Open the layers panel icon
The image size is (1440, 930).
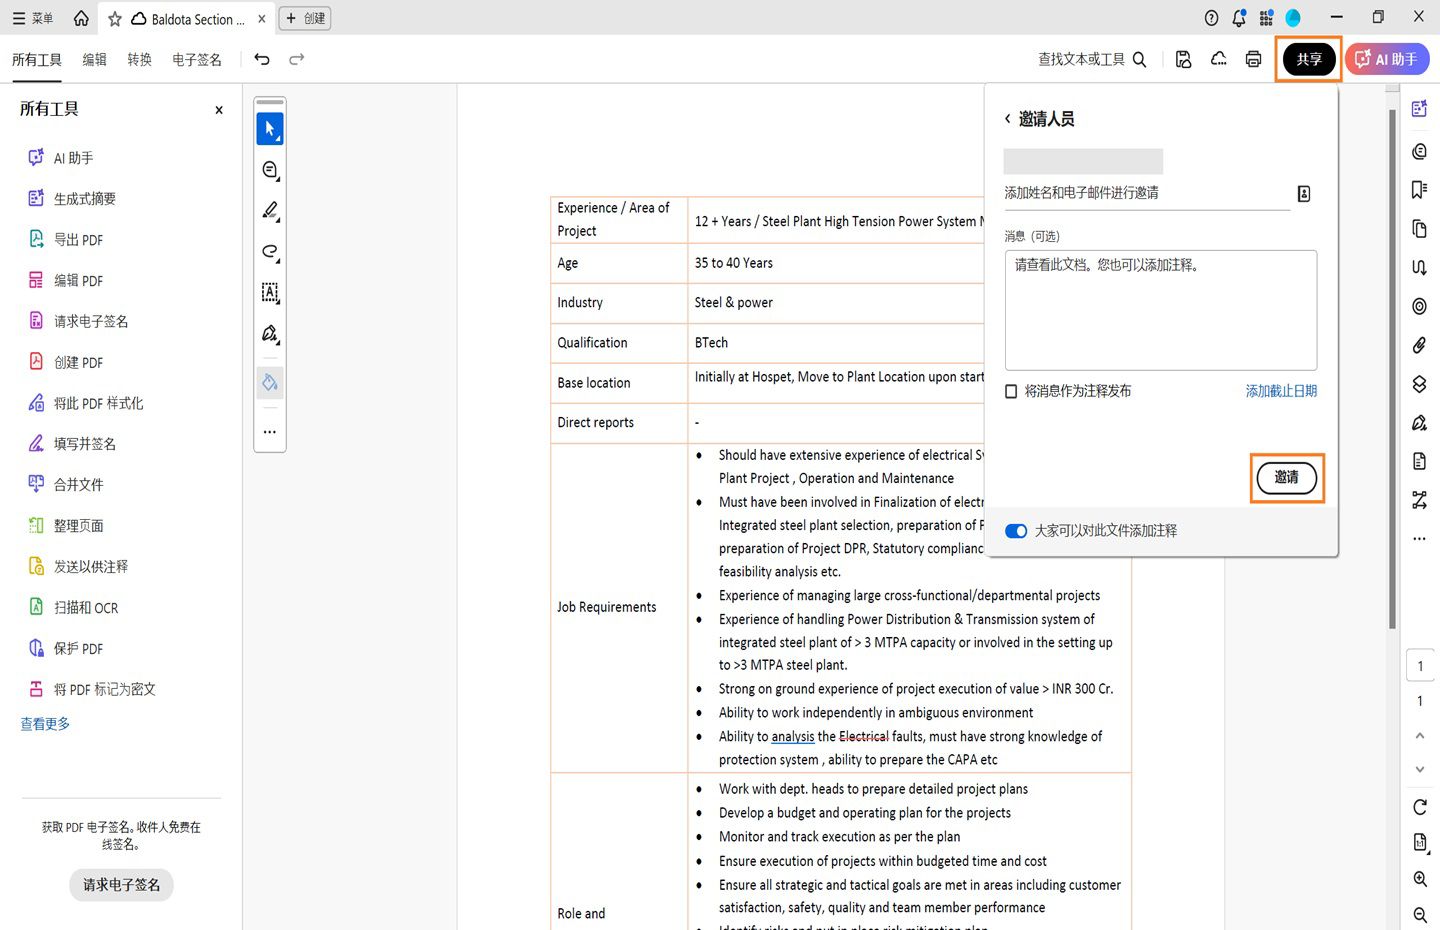(x=1419, y=384)
